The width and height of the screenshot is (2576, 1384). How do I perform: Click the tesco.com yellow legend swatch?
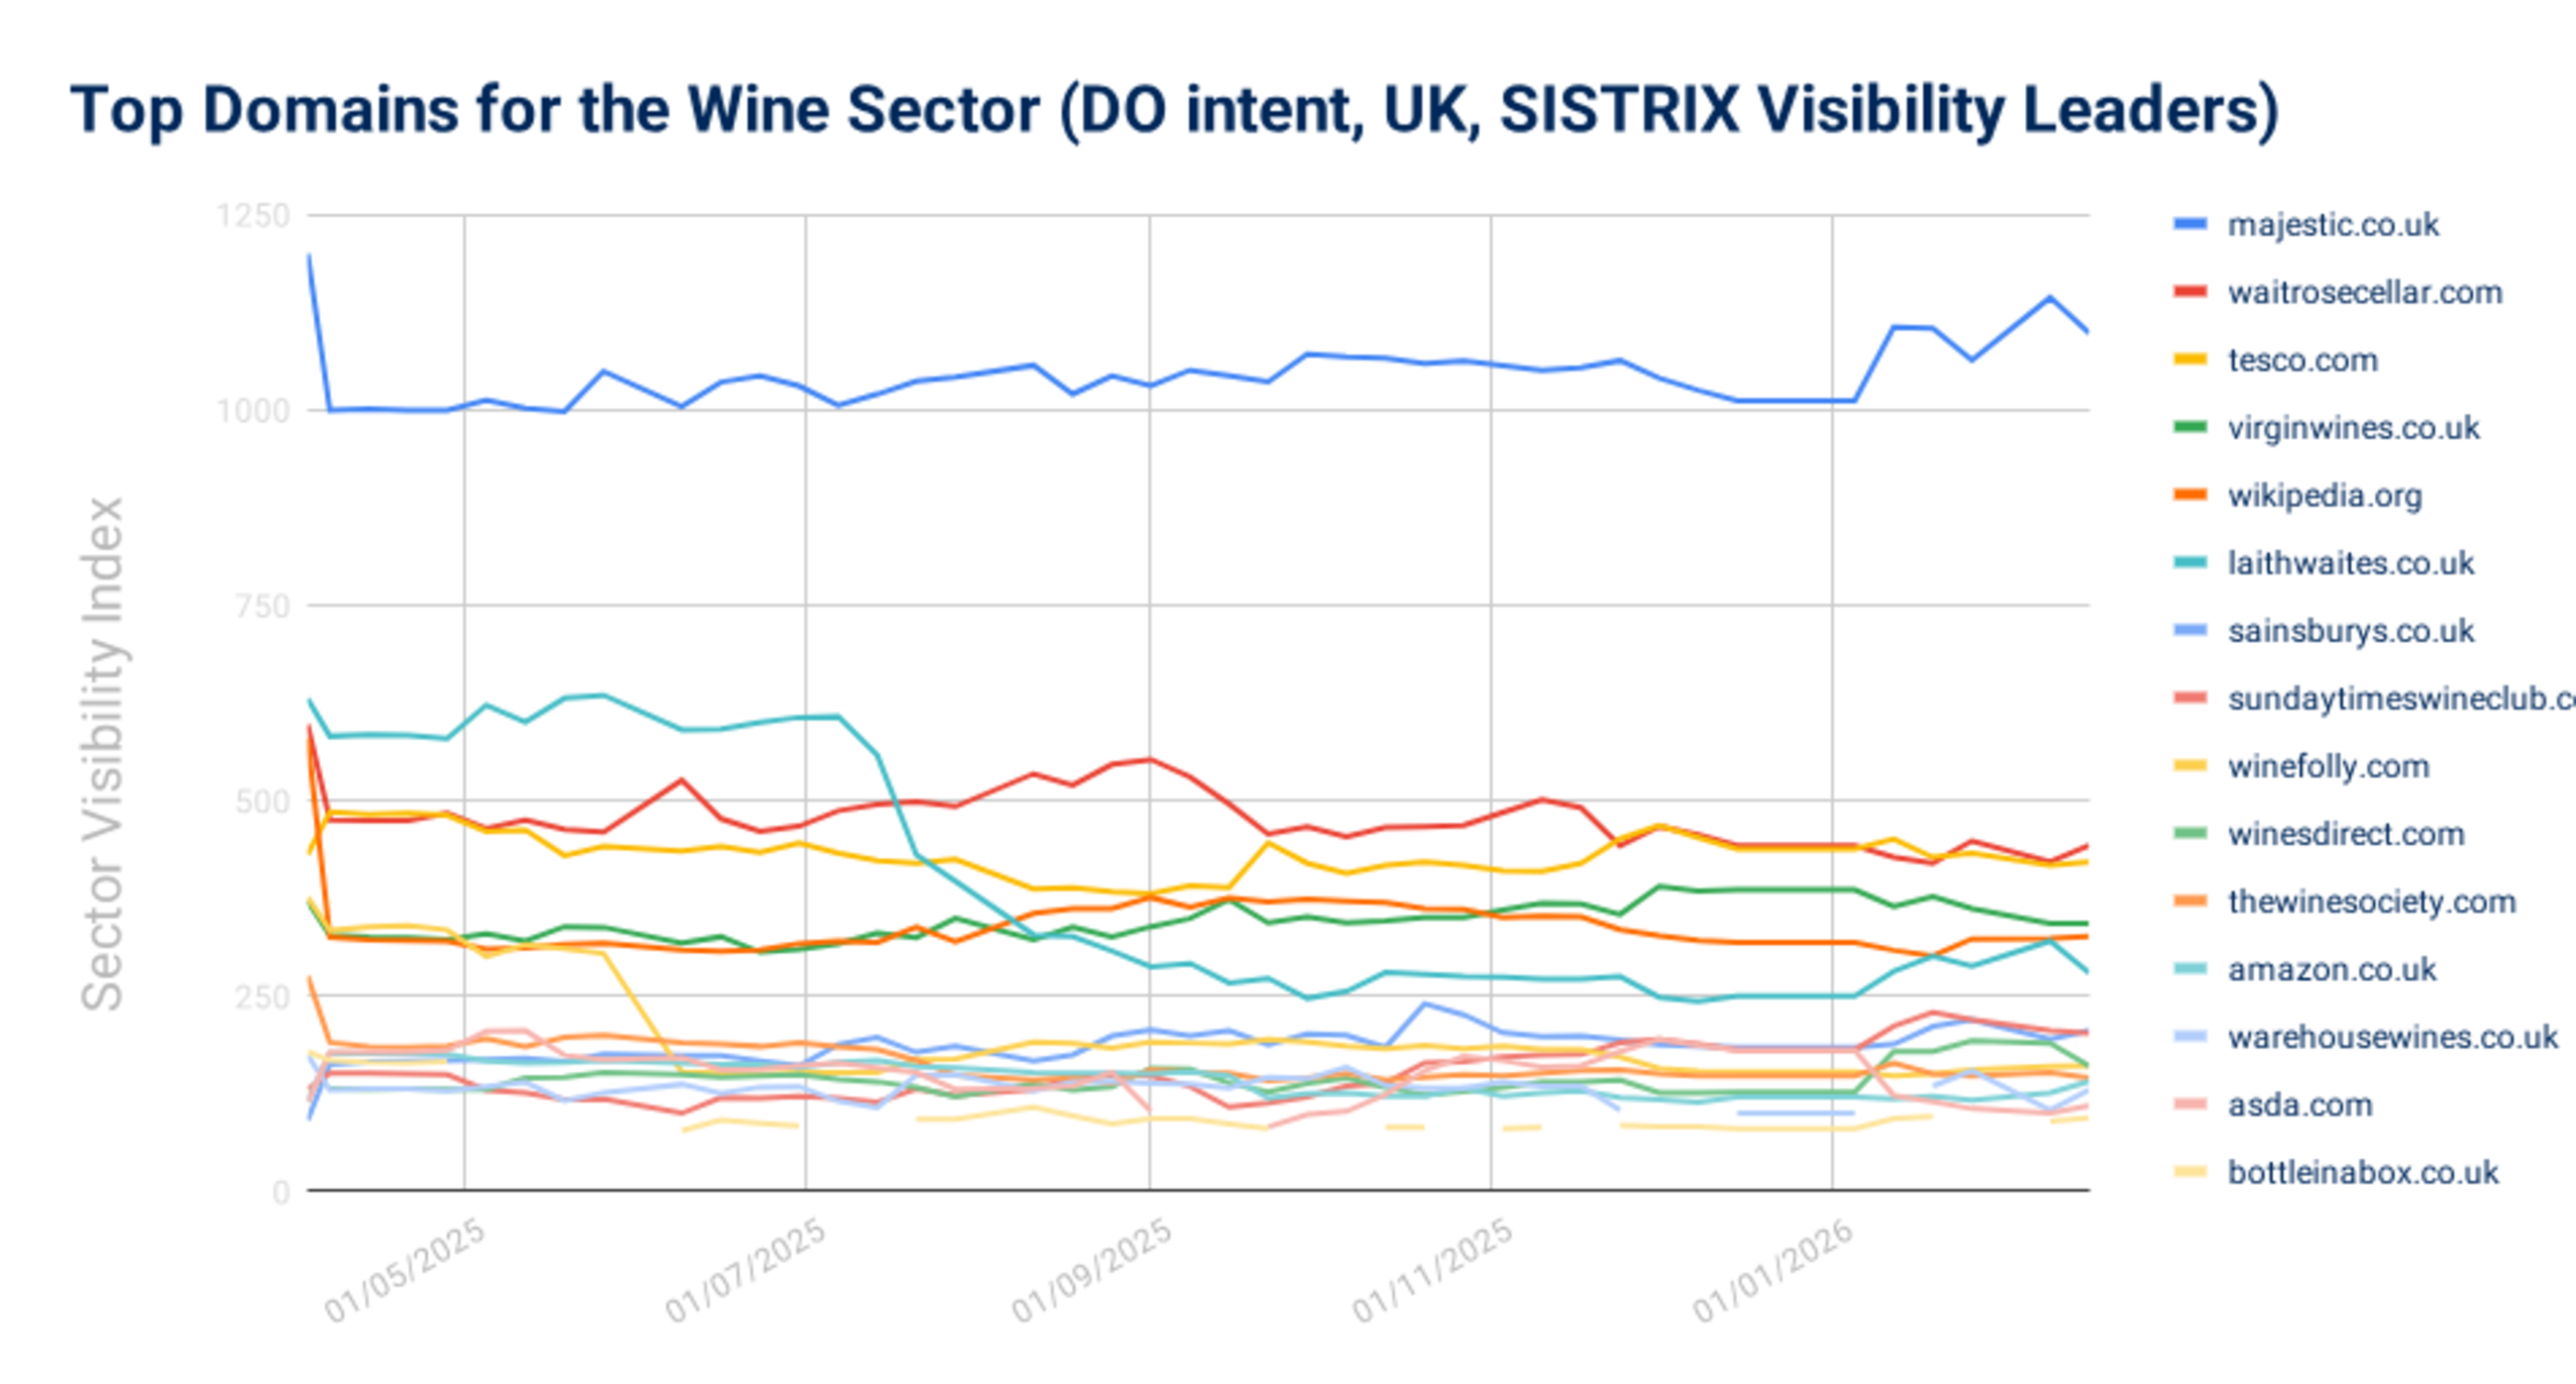pyautogui.click(x=2190, y=360)
